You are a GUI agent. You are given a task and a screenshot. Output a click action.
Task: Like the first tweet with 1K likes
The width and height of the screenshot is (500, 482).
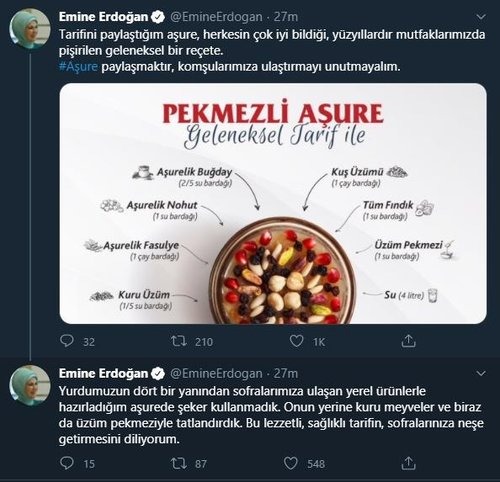(296, 341)
